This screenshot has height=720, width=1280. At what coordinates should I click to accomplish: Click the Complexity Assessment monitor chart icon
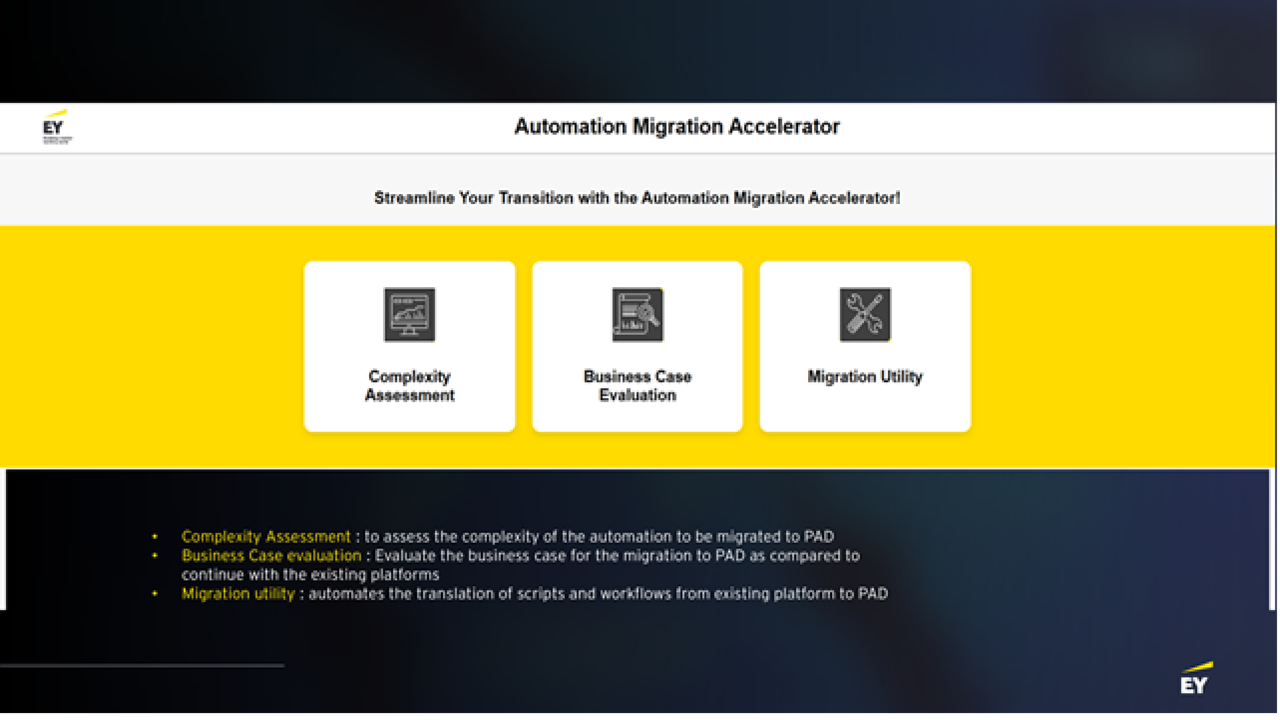click(409, 315)
